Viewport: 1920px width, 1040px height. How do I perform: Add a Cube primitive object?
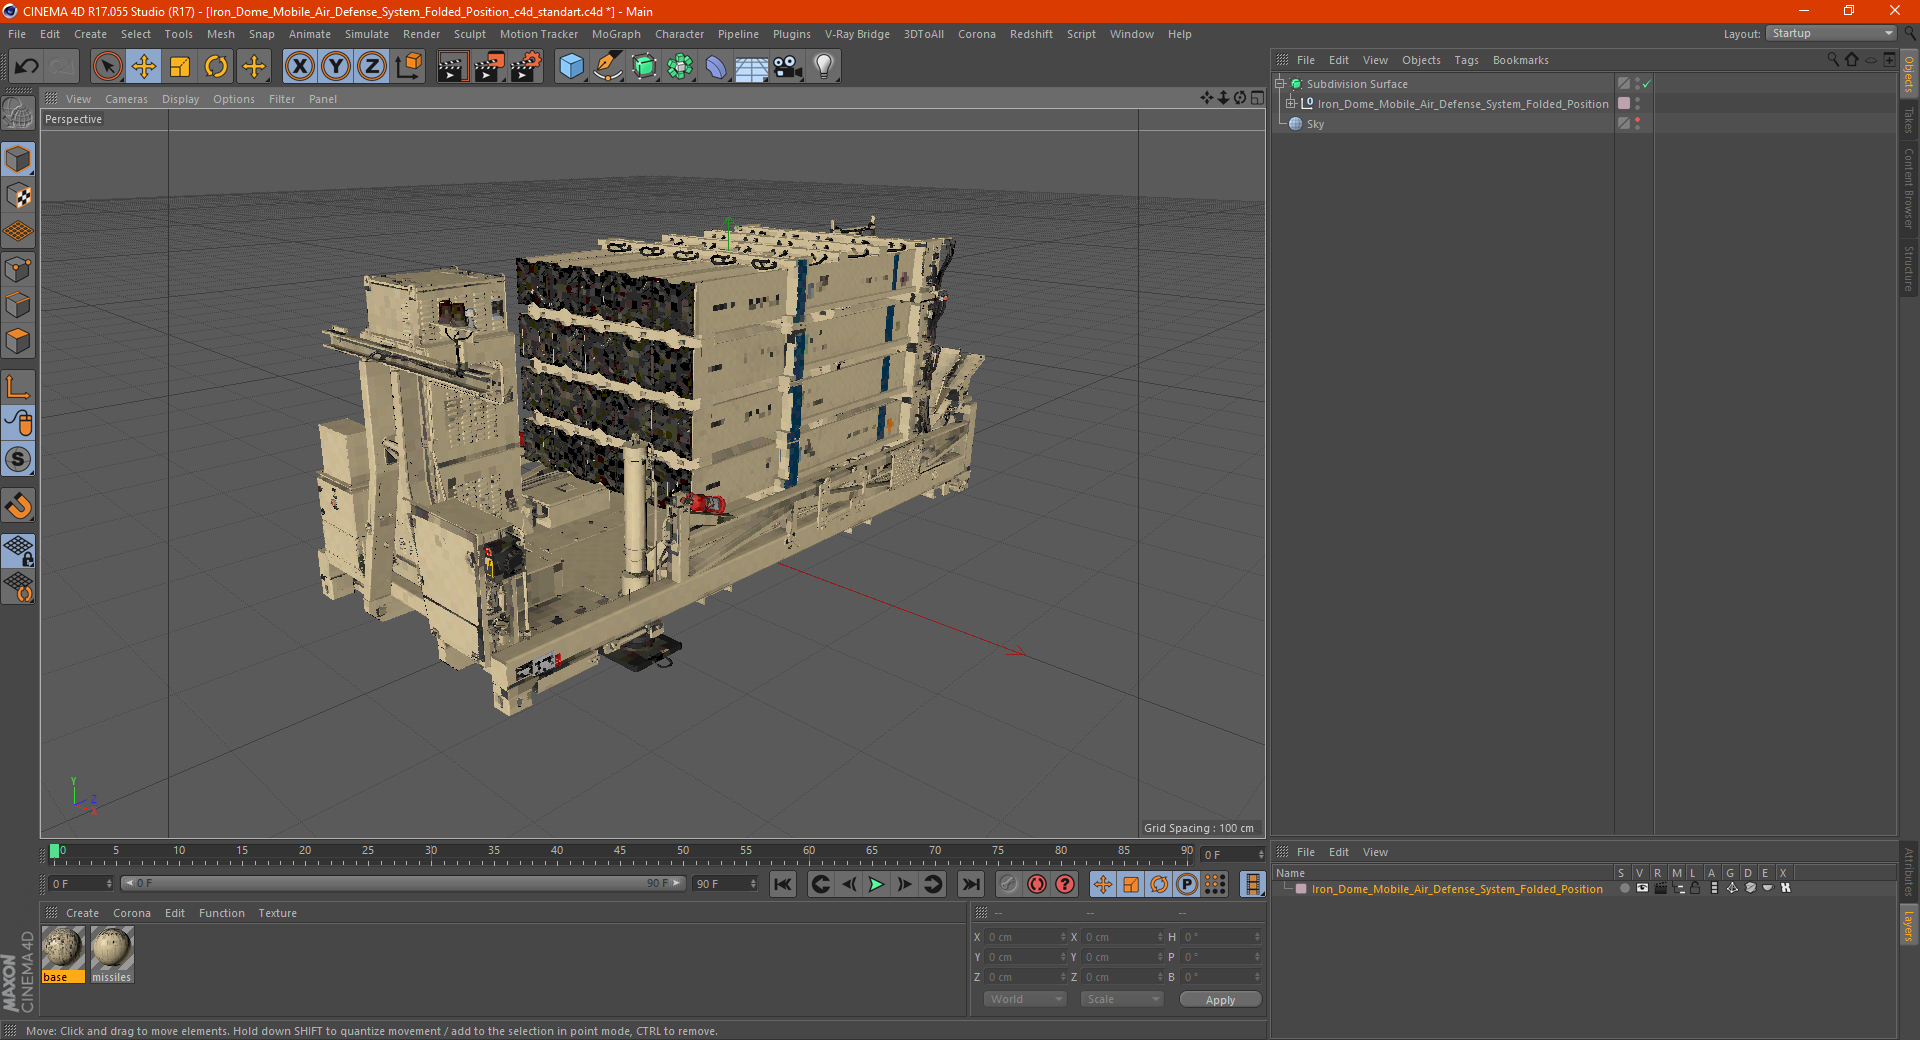571,67
